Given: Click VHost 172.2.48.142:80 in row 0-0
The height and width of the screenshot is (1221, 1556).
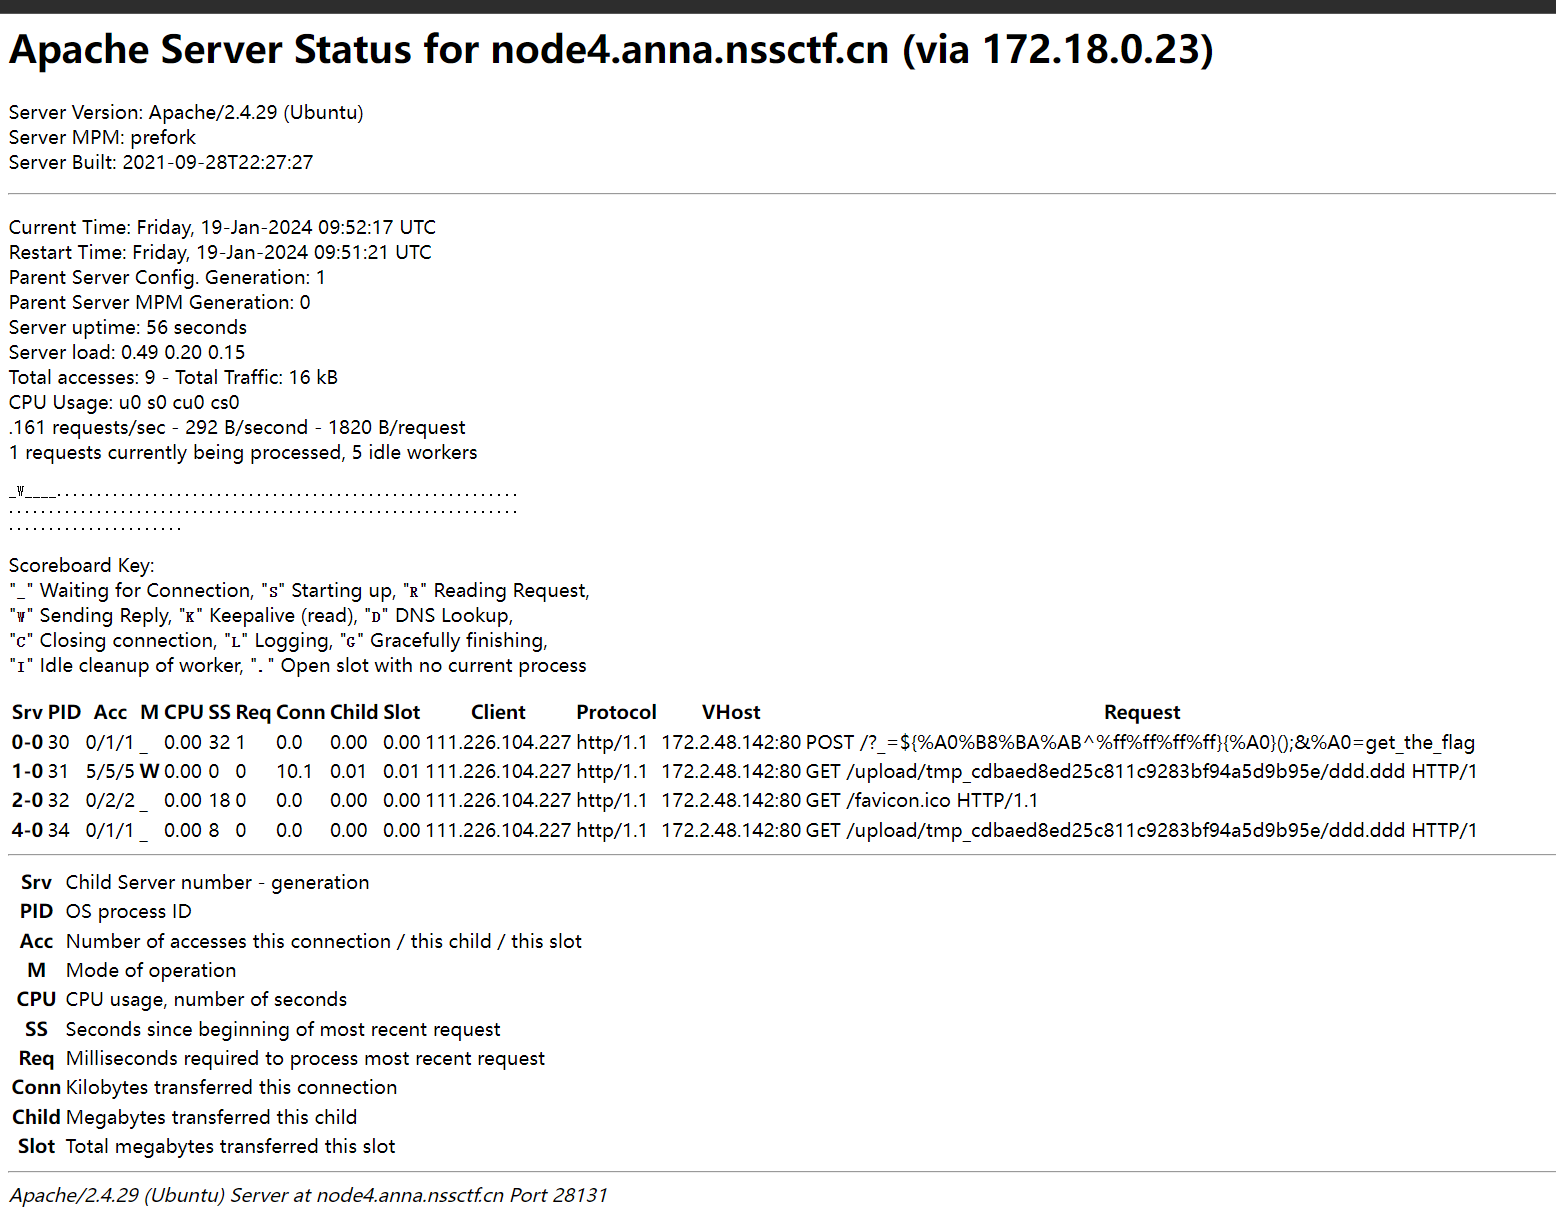Looking at the screenshot, I should click(x=731, y=742).
